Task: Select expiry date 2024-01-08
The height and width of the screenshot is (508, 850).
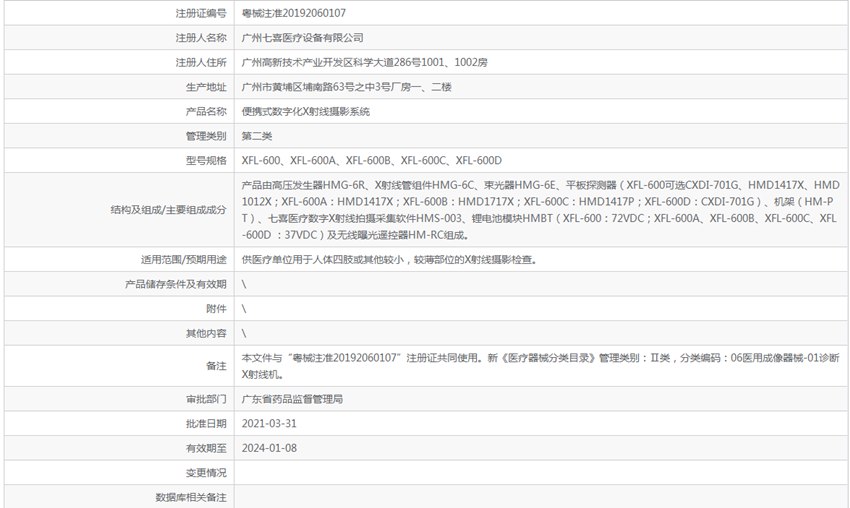Action: pyautogui.click(x=269, y=448)
